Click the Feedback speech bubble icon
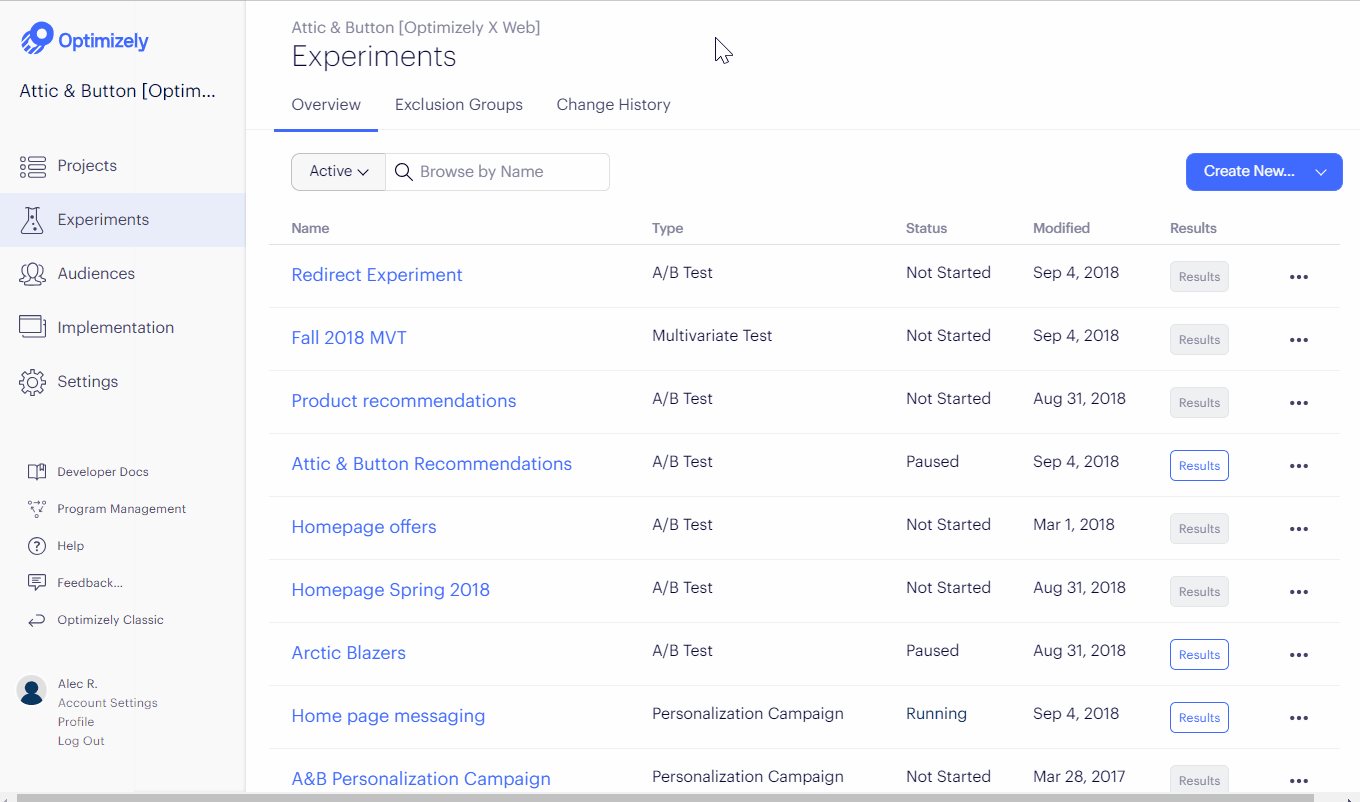Image resolution: width=1360 pixels, height=802 pixels. pos(37,583)
